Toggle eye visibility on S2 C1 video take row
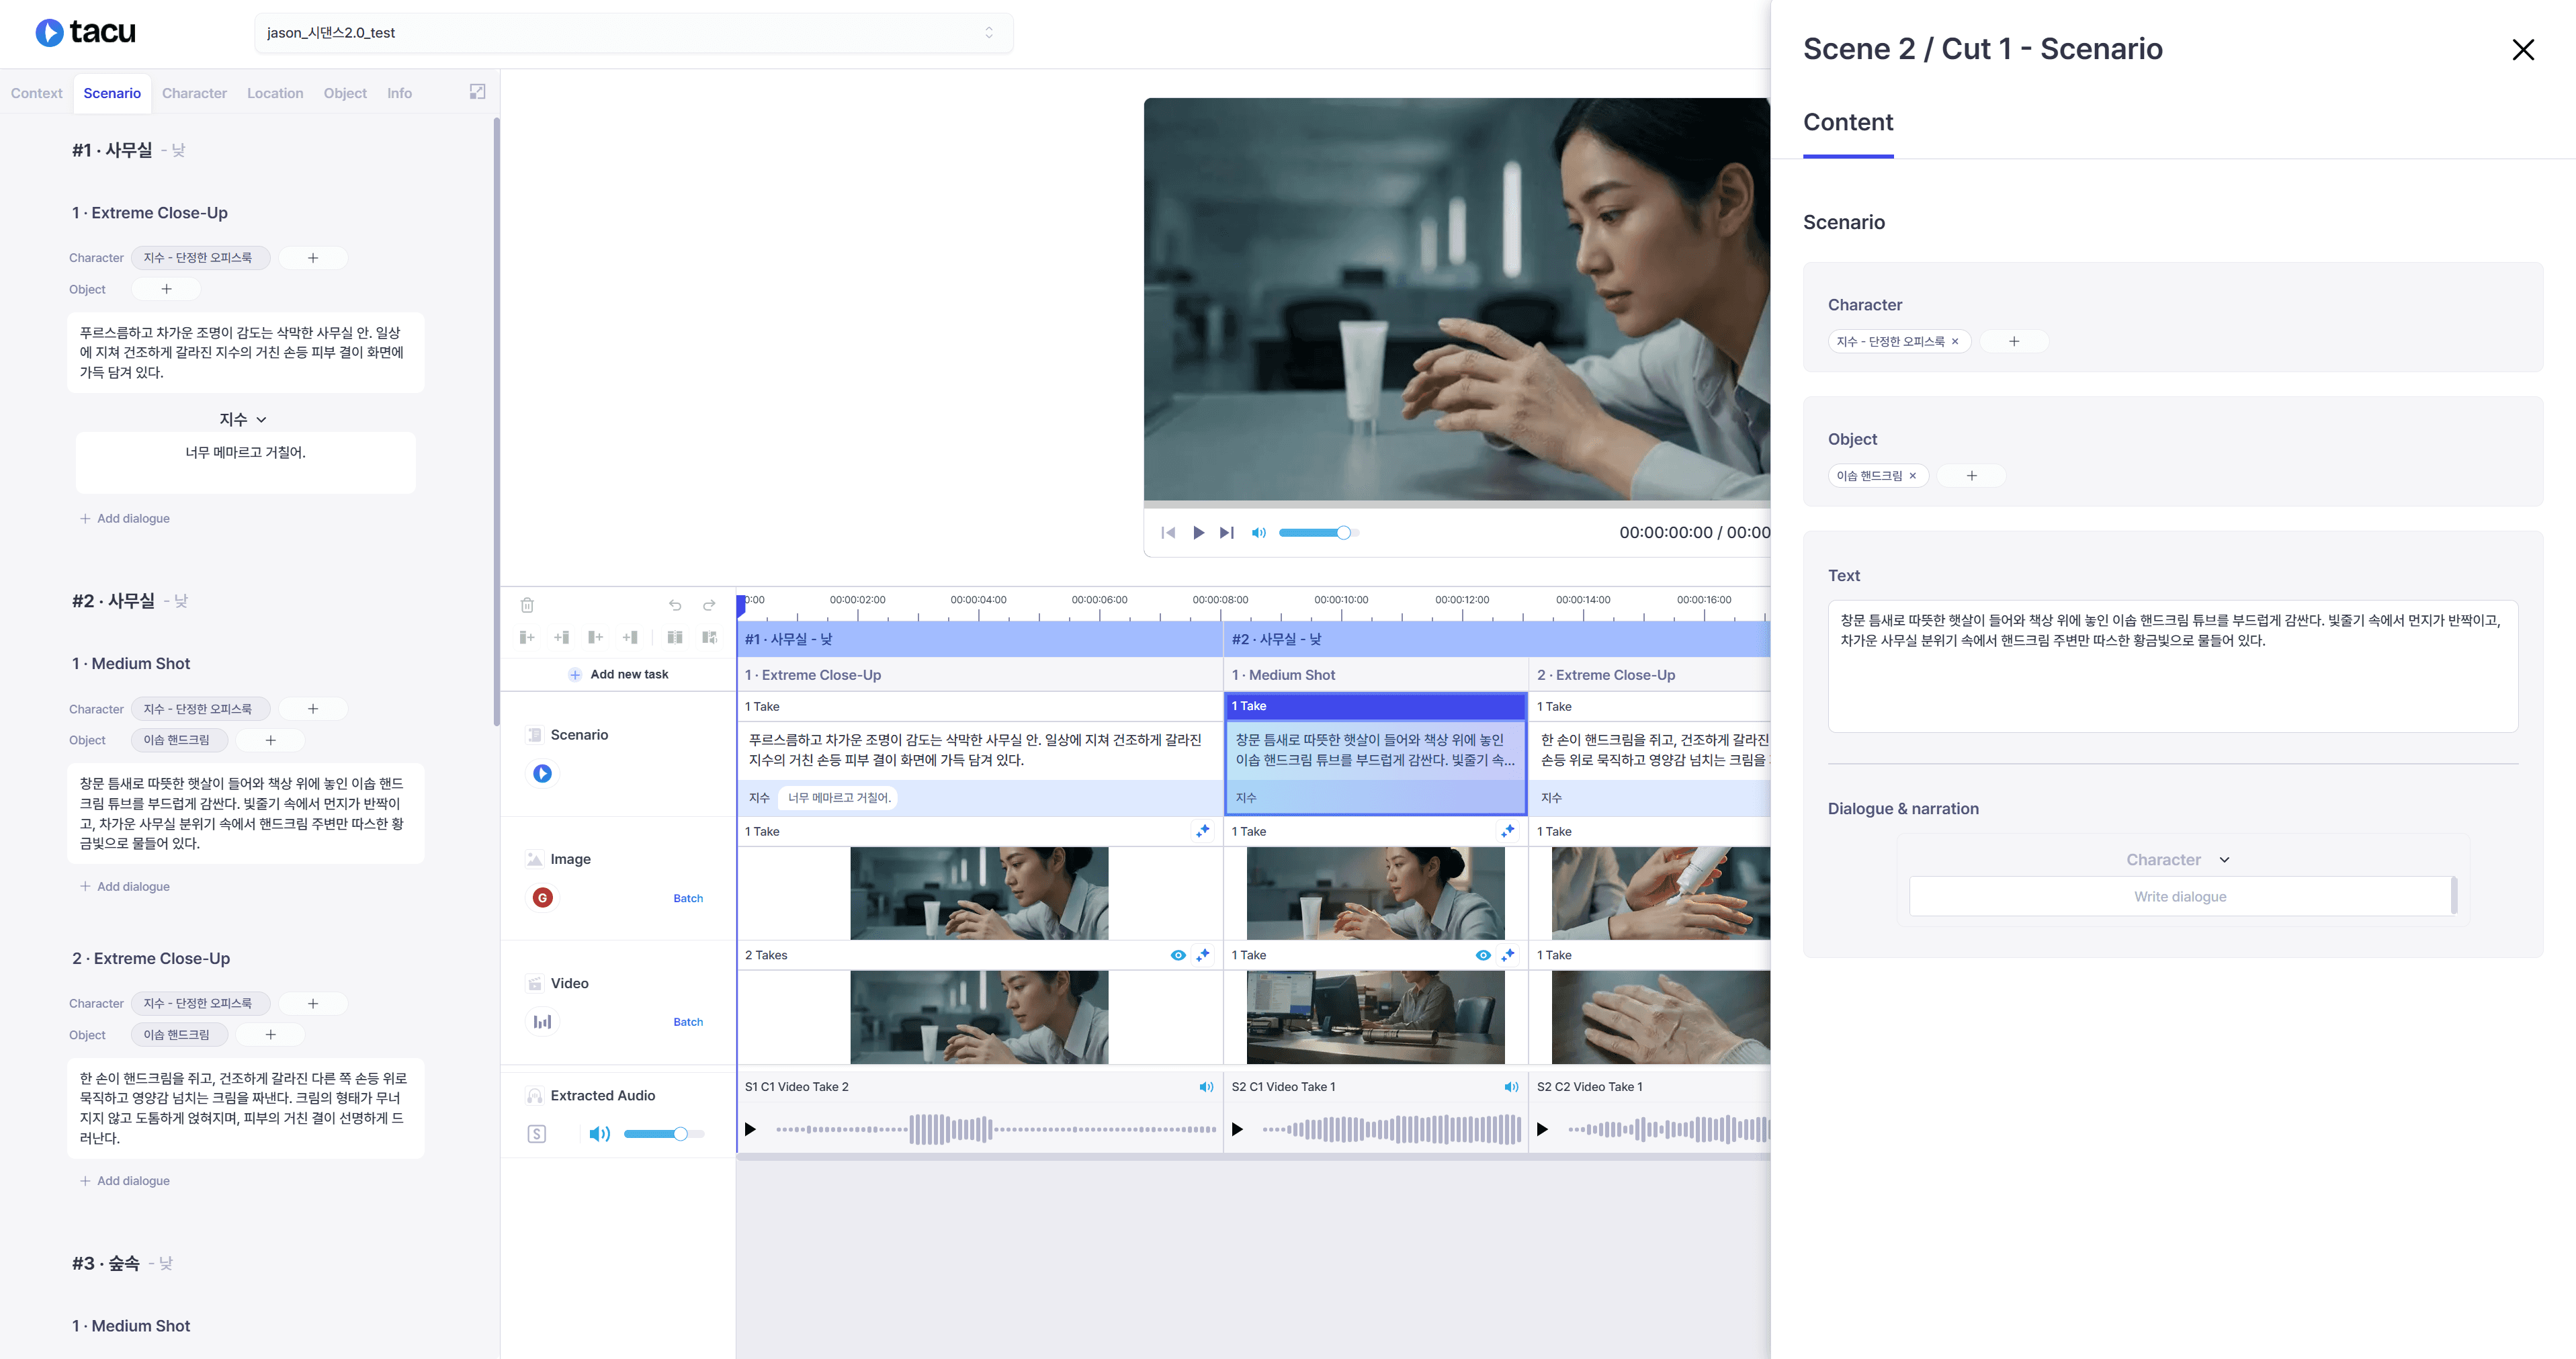 click(1483, 955)
